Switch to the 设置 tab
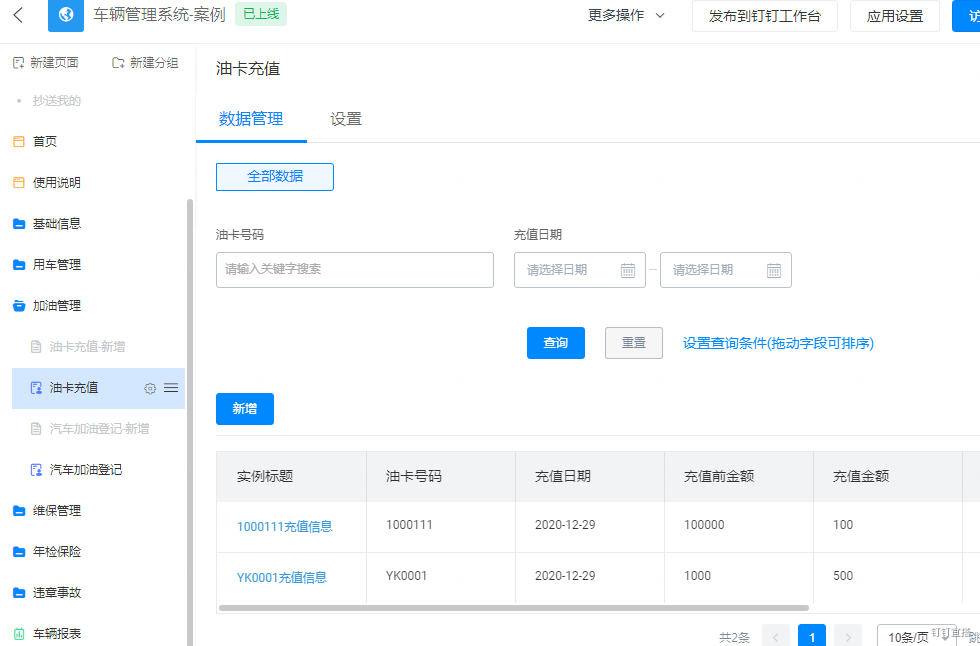Image resolution: width=980 pixels, height=646 pixels. pyautogui.click(x=346, y=119)
